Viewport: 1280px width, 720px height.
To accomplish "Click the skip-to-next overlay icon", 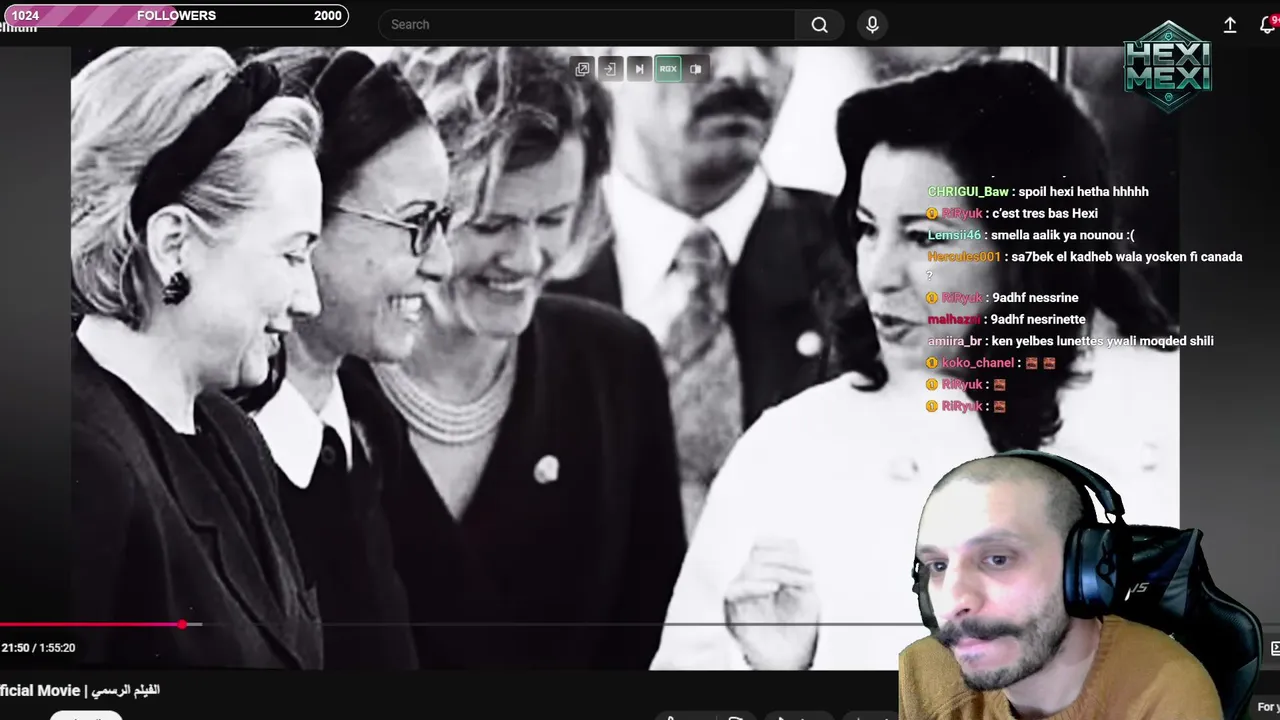I will 639,69.
